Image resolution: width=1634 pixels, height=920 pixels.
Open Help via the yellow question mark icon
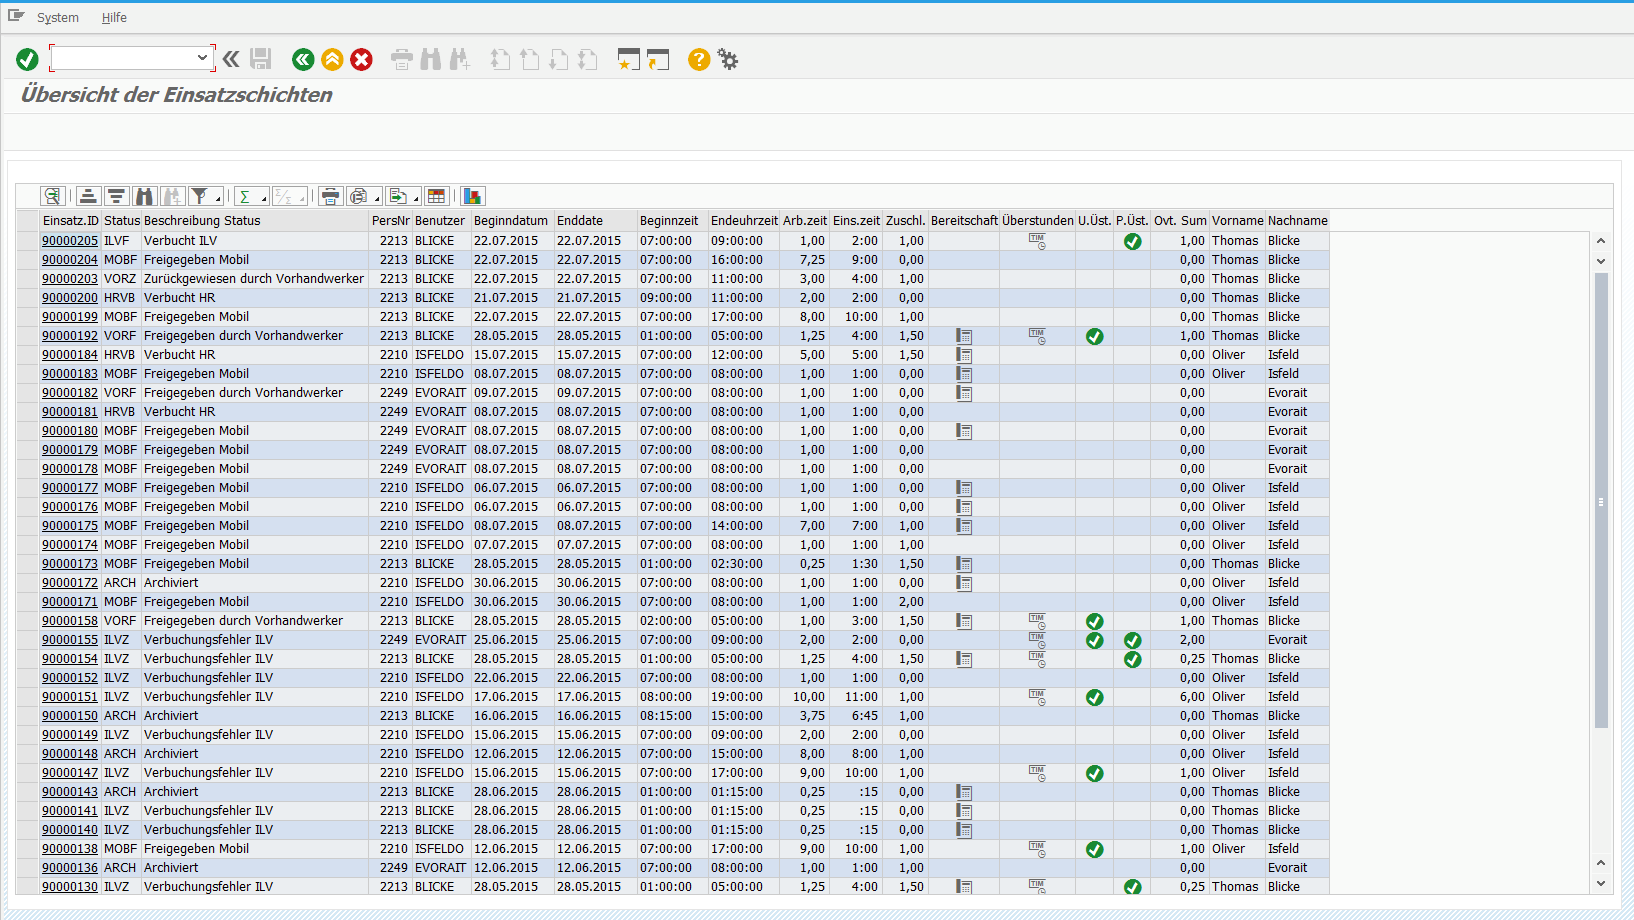[699, 60]
